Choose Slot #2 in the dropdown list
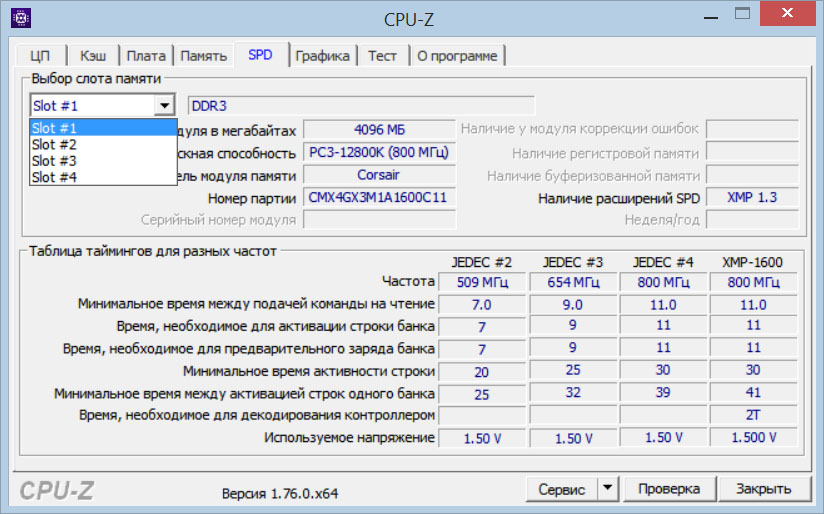 click(x=103, y=145)
